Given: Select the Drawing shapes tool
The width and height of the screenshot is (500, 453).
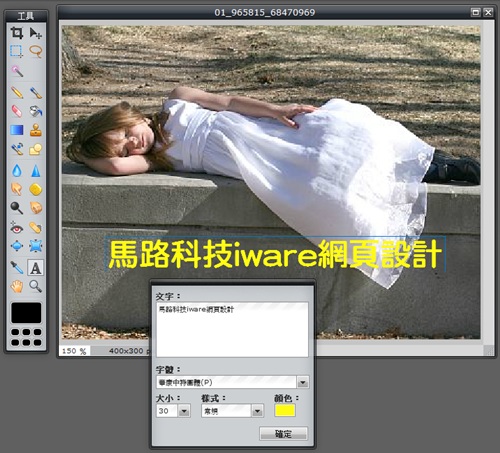Looking at the screenshot, I should (35, 149).
